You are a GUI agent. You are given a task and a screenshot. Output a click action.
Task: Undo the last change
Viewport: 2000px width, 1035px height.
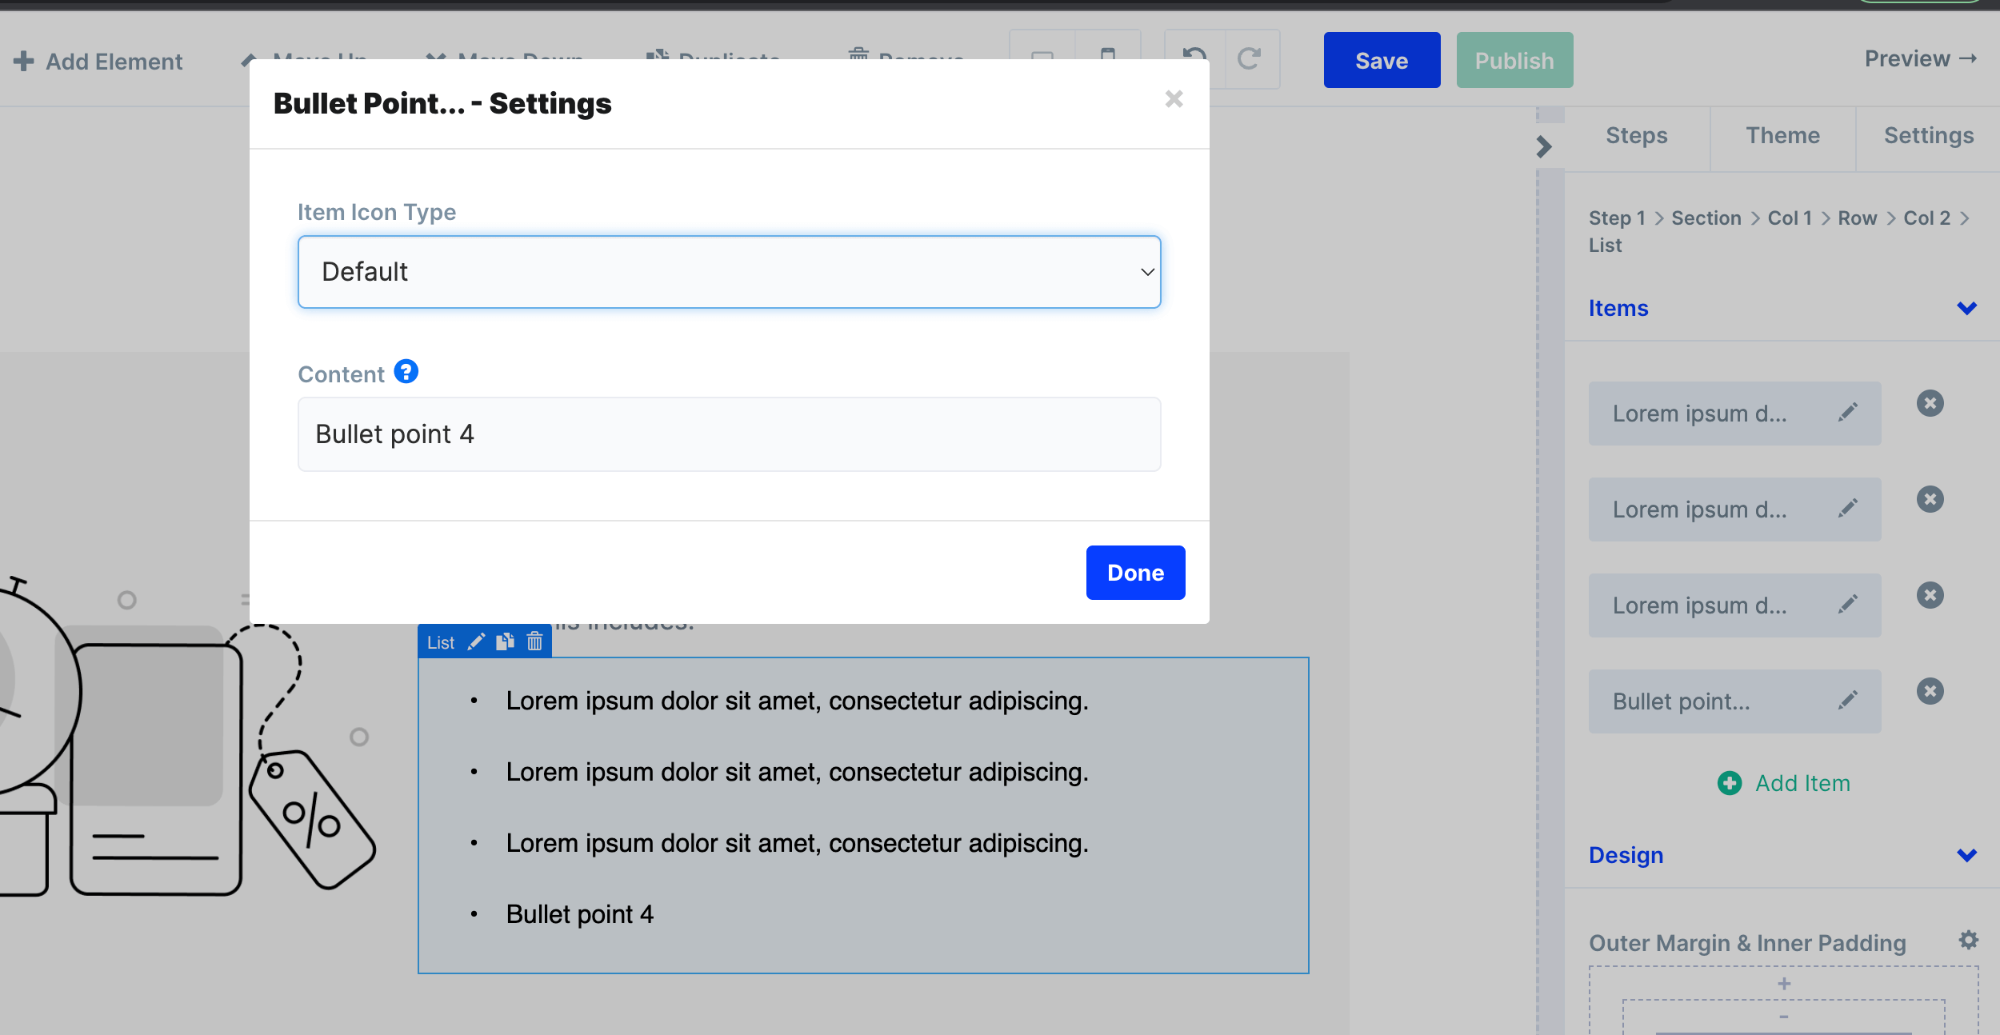point(1194,58)
